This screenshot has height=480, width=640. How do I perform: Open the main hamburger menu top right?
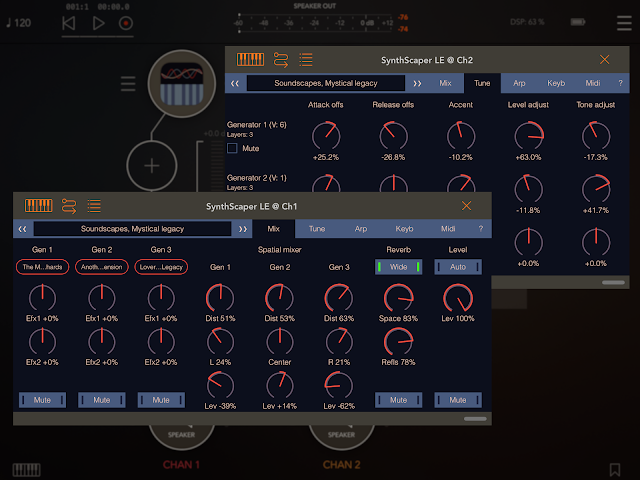tap(624, 23)
